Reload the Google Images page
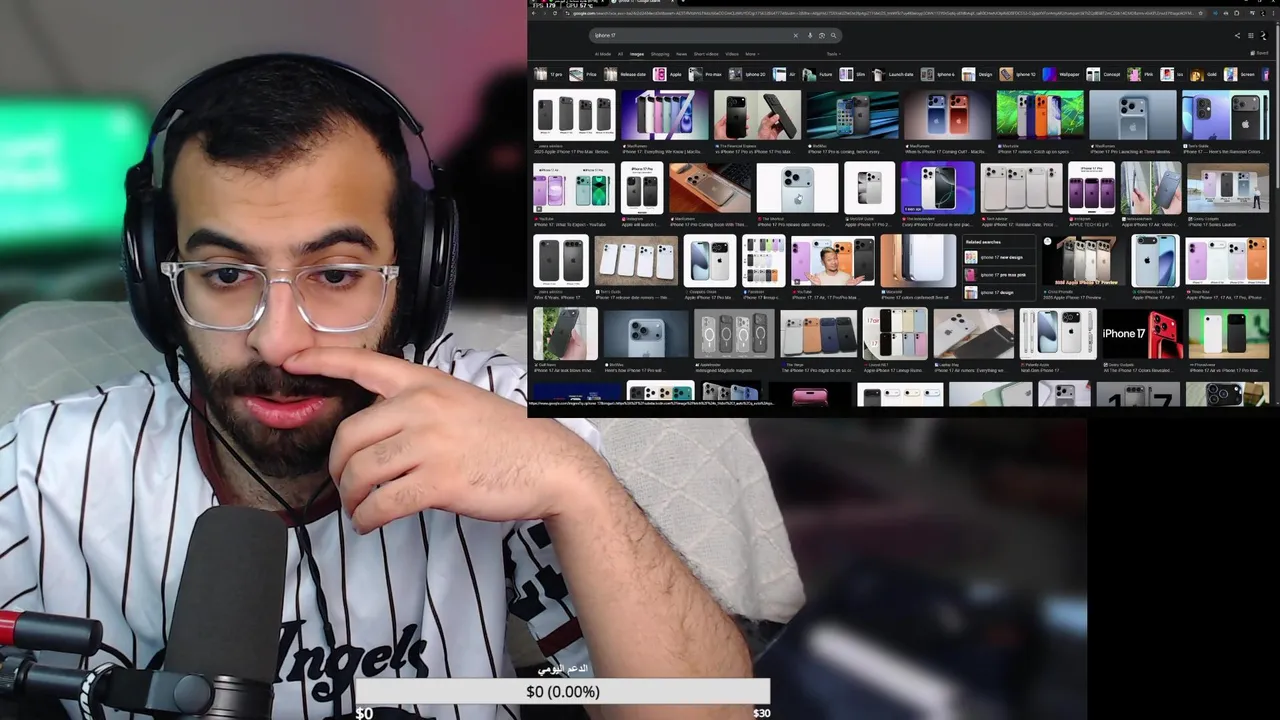Viewport: 1280px width, 720px height. pyautogui.click(x=555, y=13)
